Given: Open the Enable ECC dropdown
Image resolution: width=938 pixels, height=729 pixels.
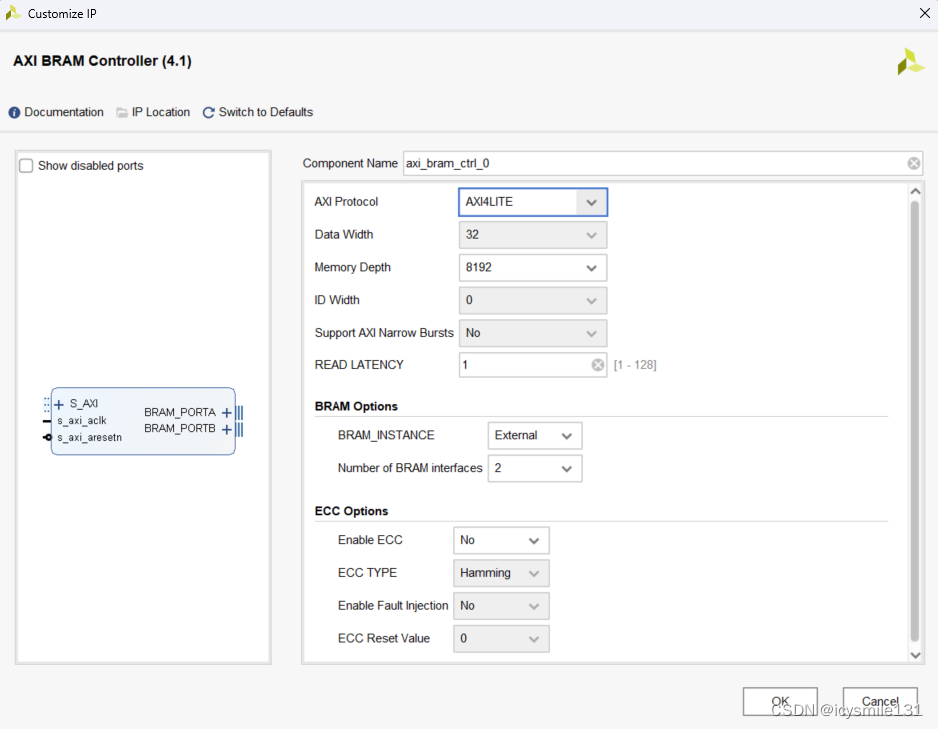Looking at the screenshot, I should (x=501, y=541).
